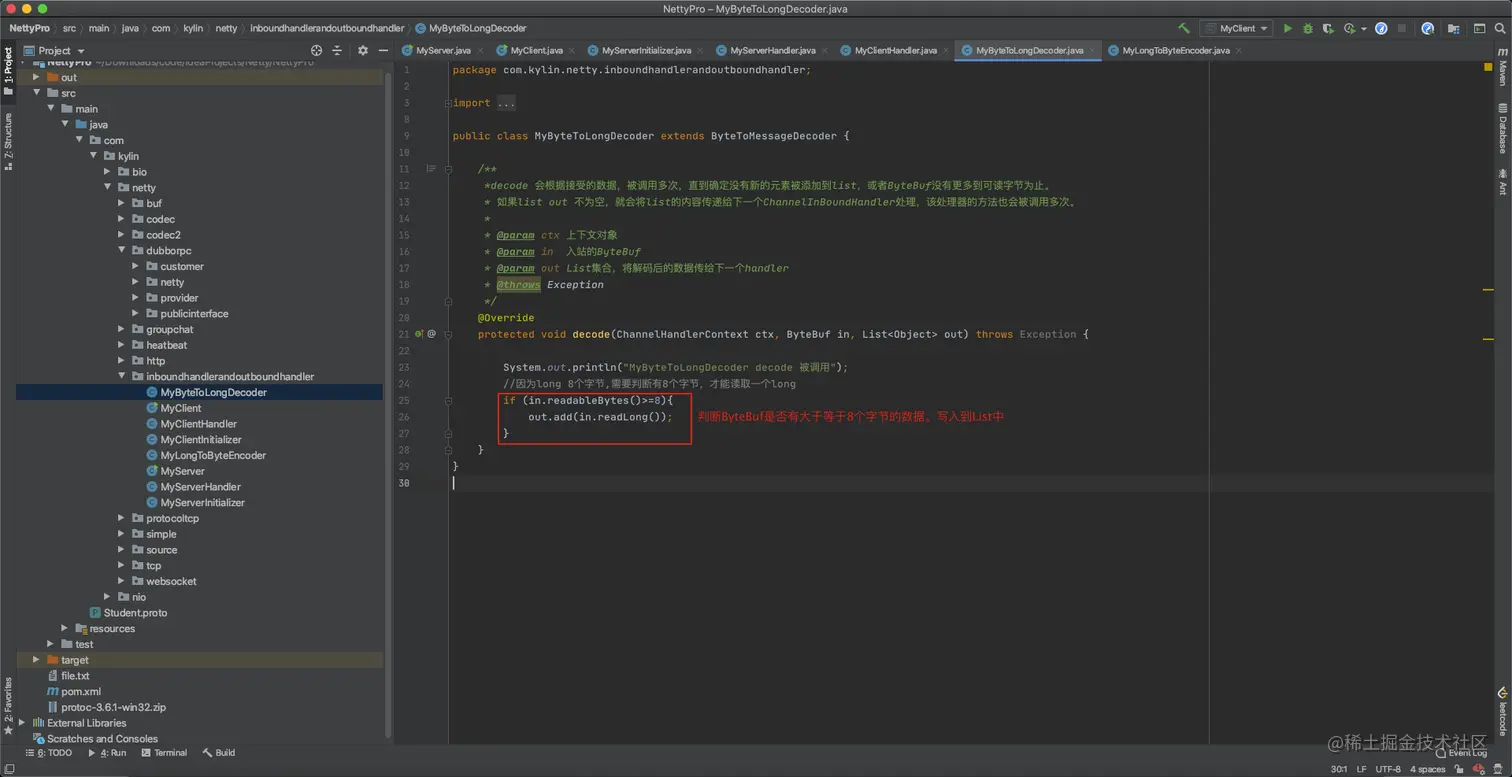This screenshot has width=1512, height=777.
Task: Expand External Libraries node
Action: (x=22, y=722)
